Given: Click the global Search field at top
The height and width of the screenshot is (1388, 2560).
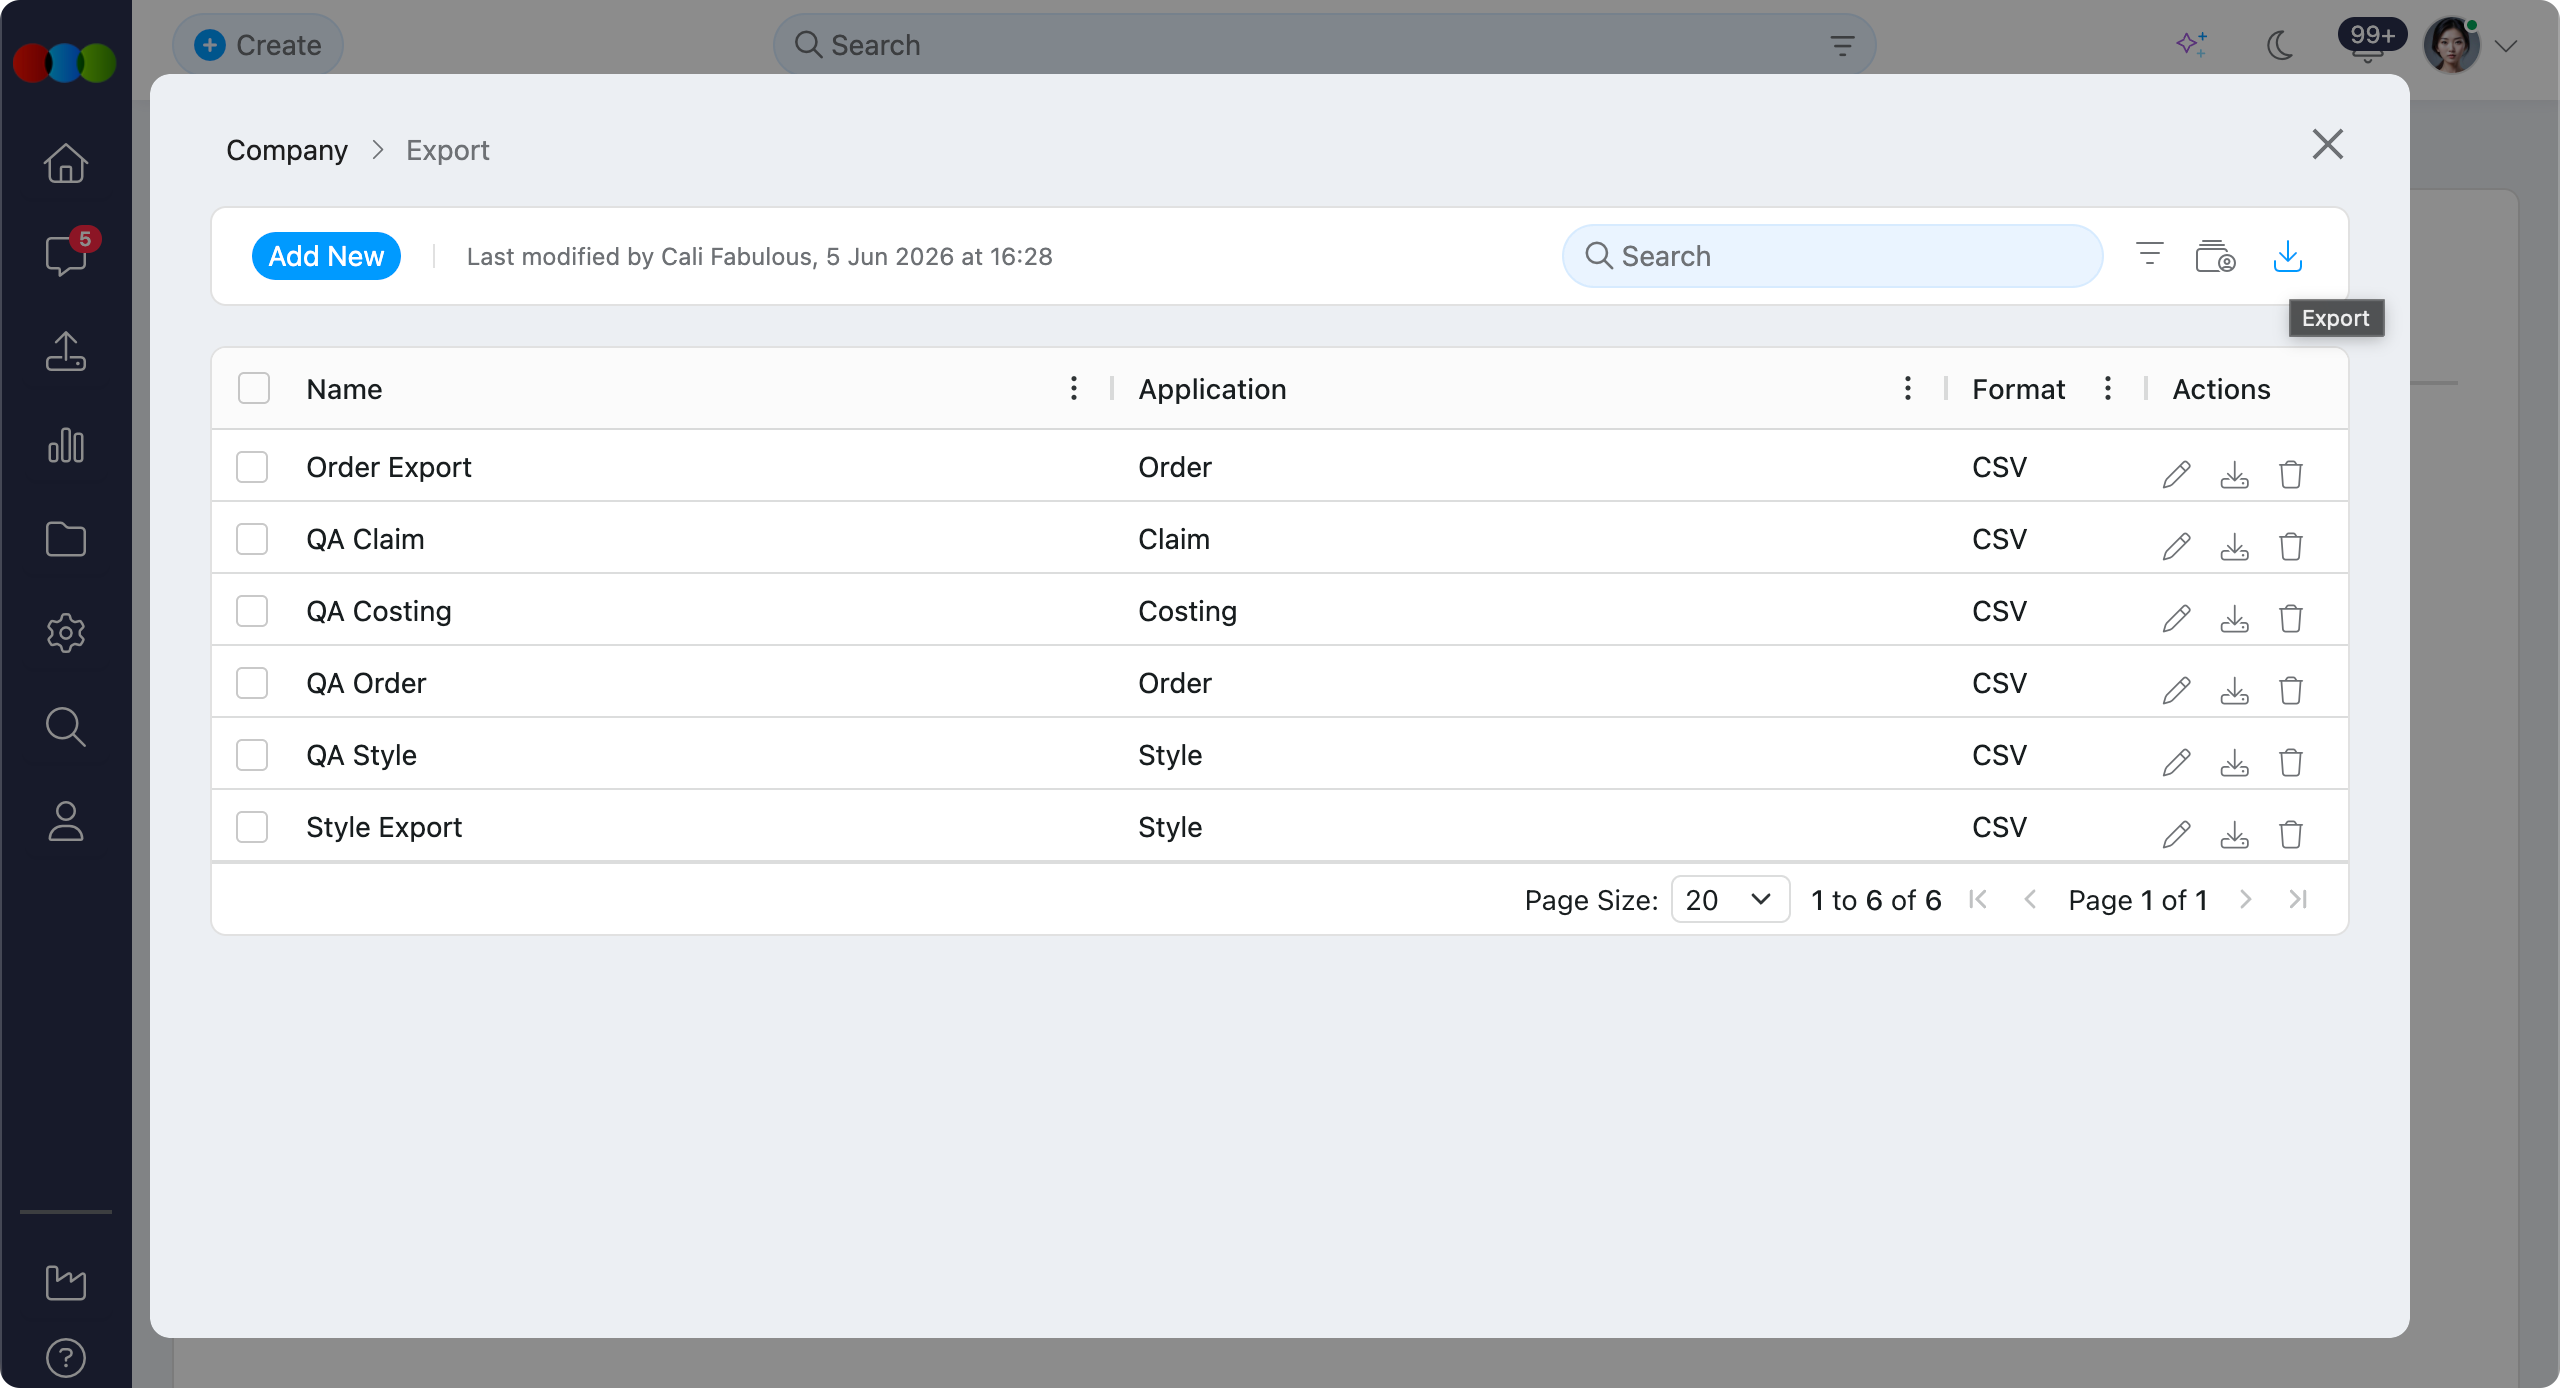Looking at the screenshot, I should pos(1324,45).
